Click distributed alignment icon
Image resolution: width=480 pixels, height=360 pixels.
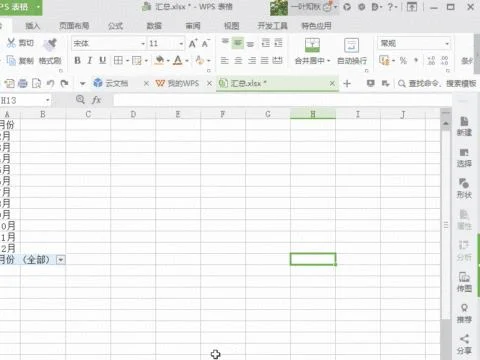pyautogui.click(x=277, y=60)
